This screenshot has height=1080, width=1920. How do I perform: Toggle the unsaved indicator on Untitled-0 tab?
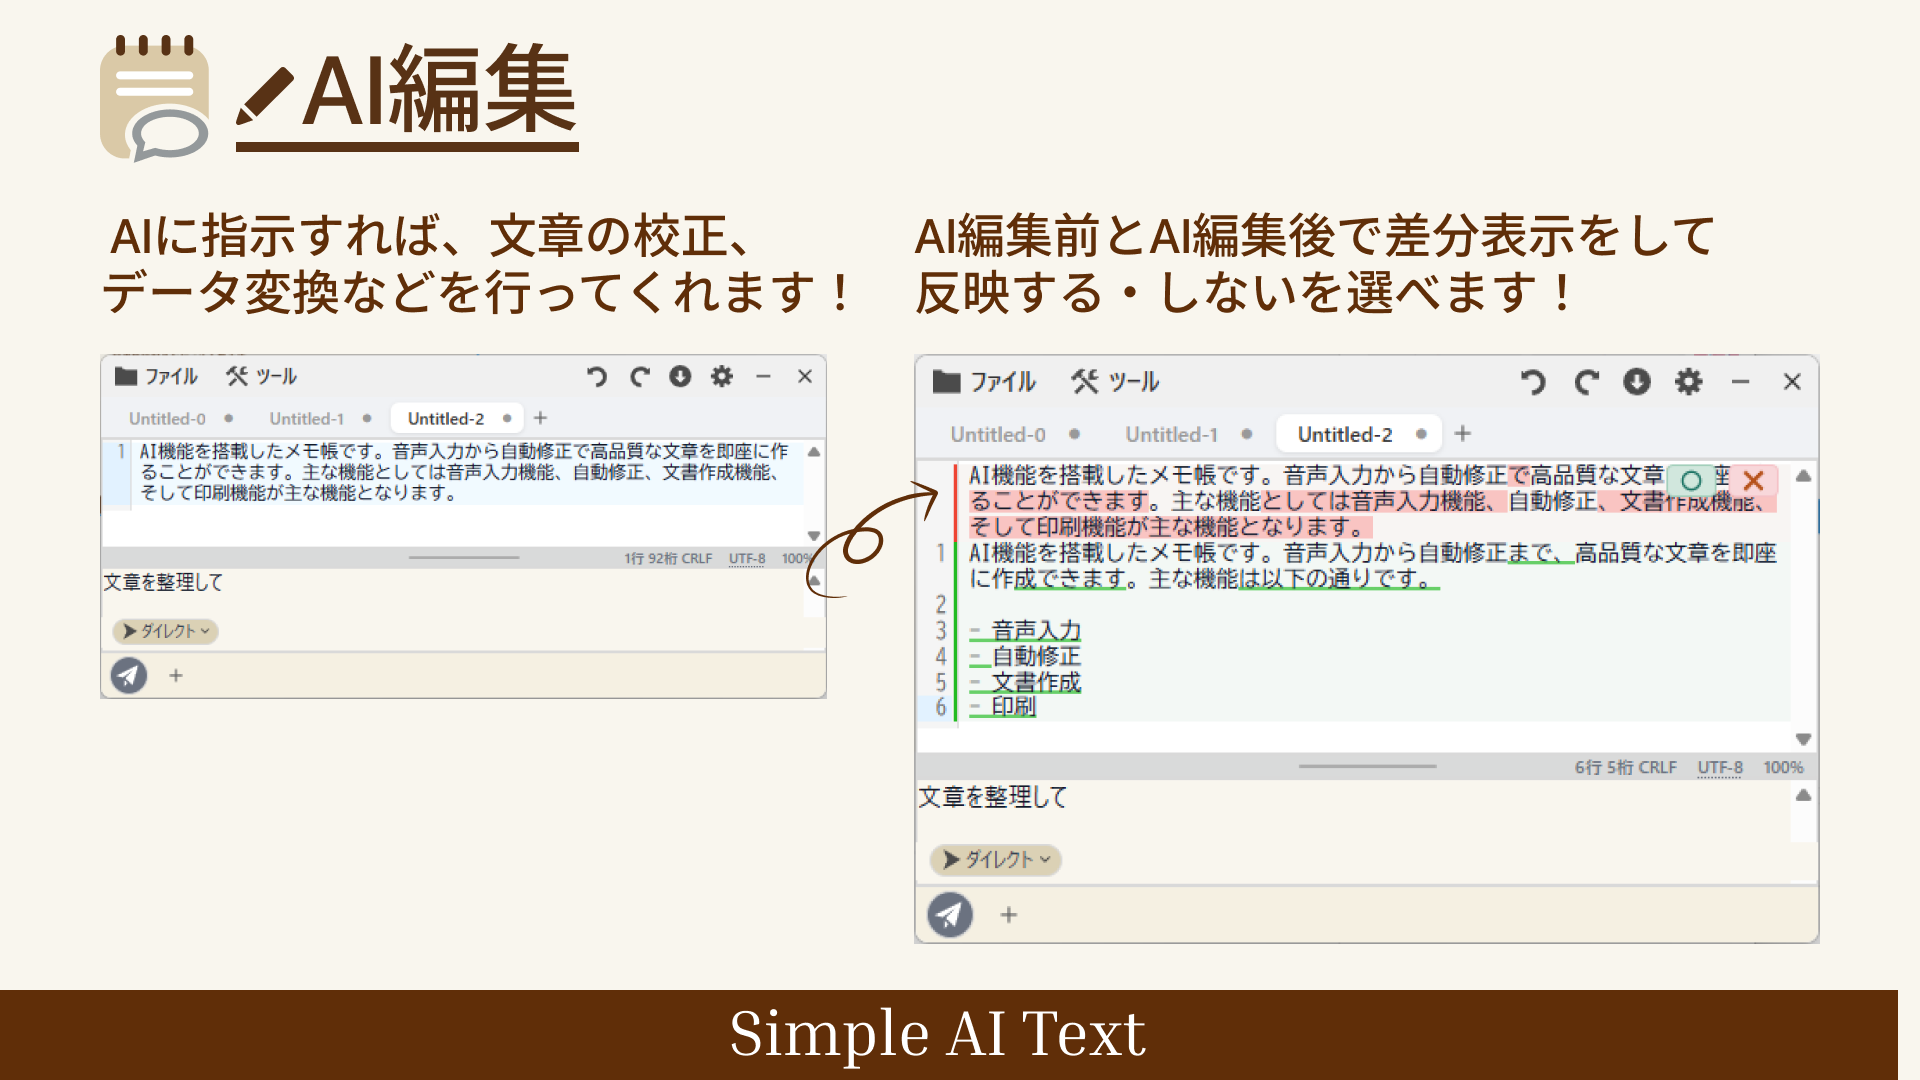coord(1074,434)
